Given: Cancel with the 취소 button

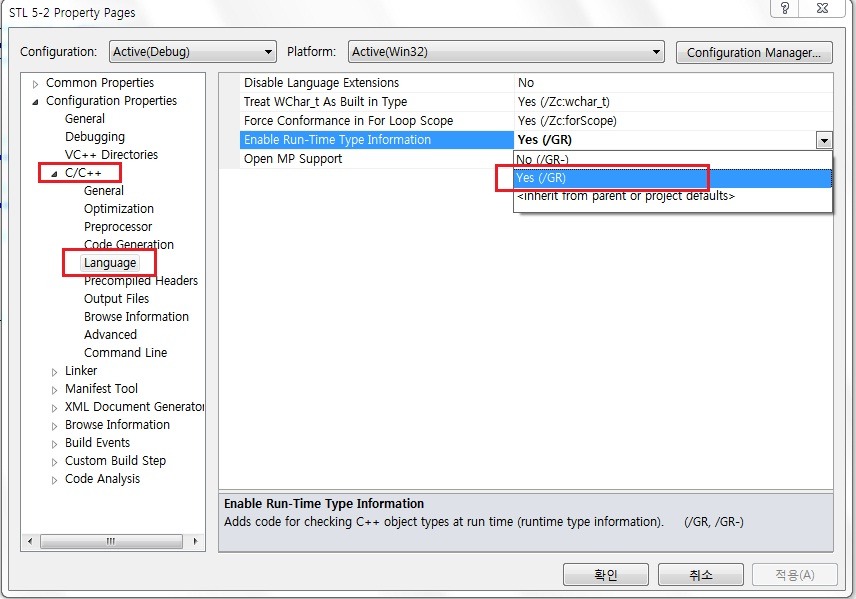Looking at the screenshot, I should (700, 575).
